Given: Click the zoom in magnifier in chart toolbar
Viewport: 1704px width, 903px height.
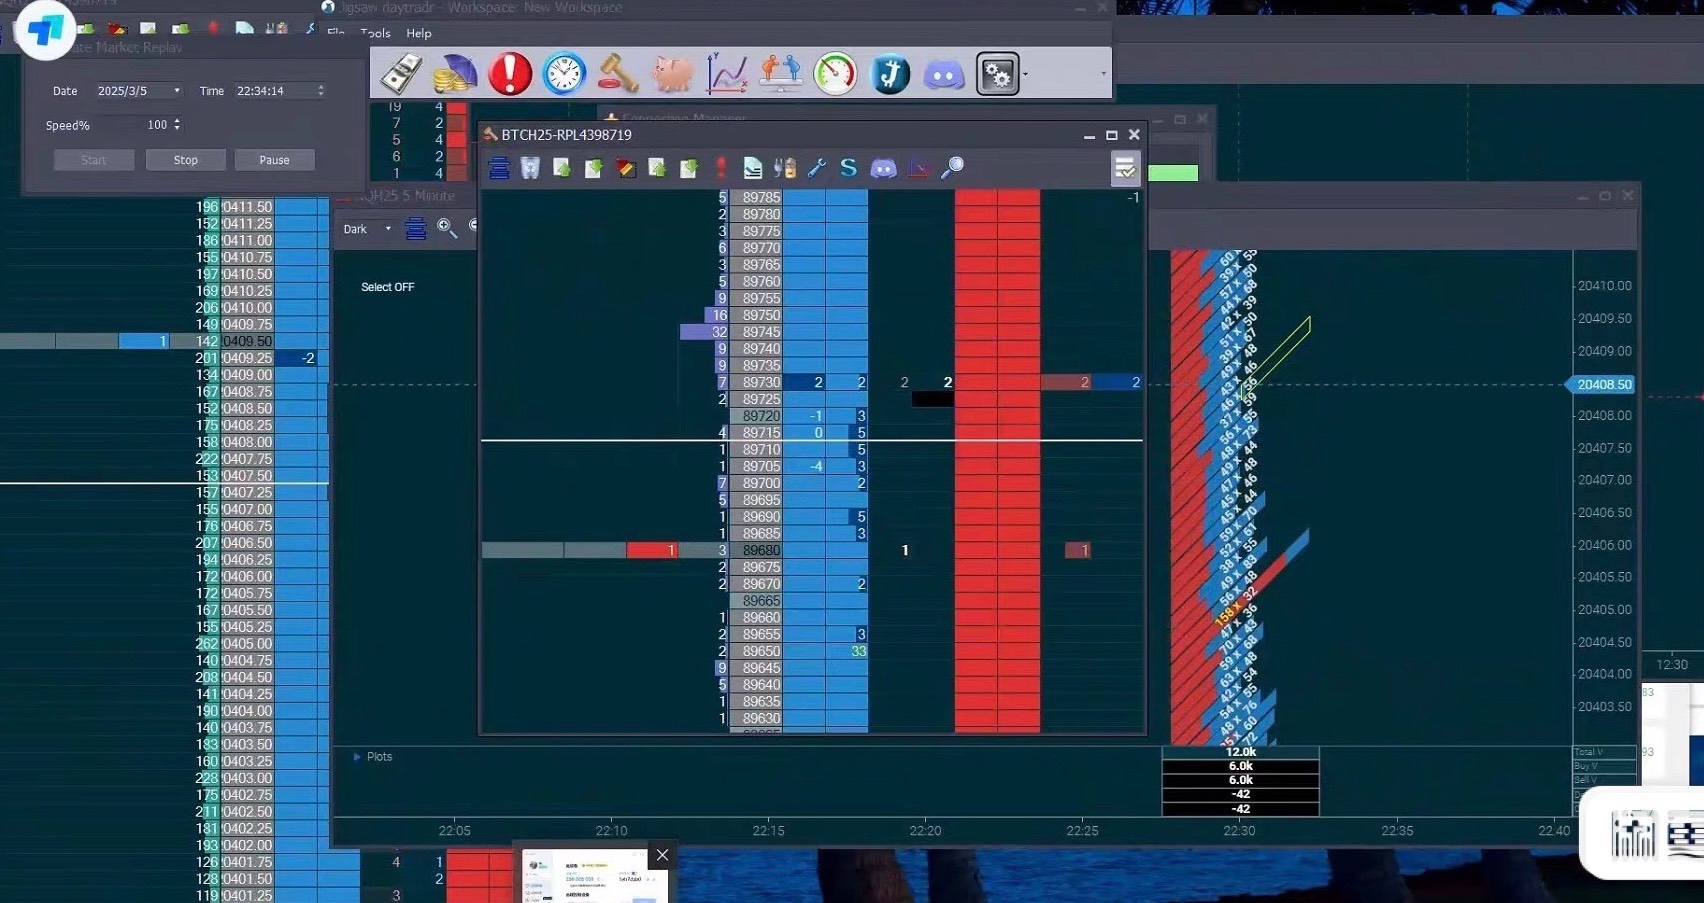Looking at the screenshot, I should click(447, 229).
